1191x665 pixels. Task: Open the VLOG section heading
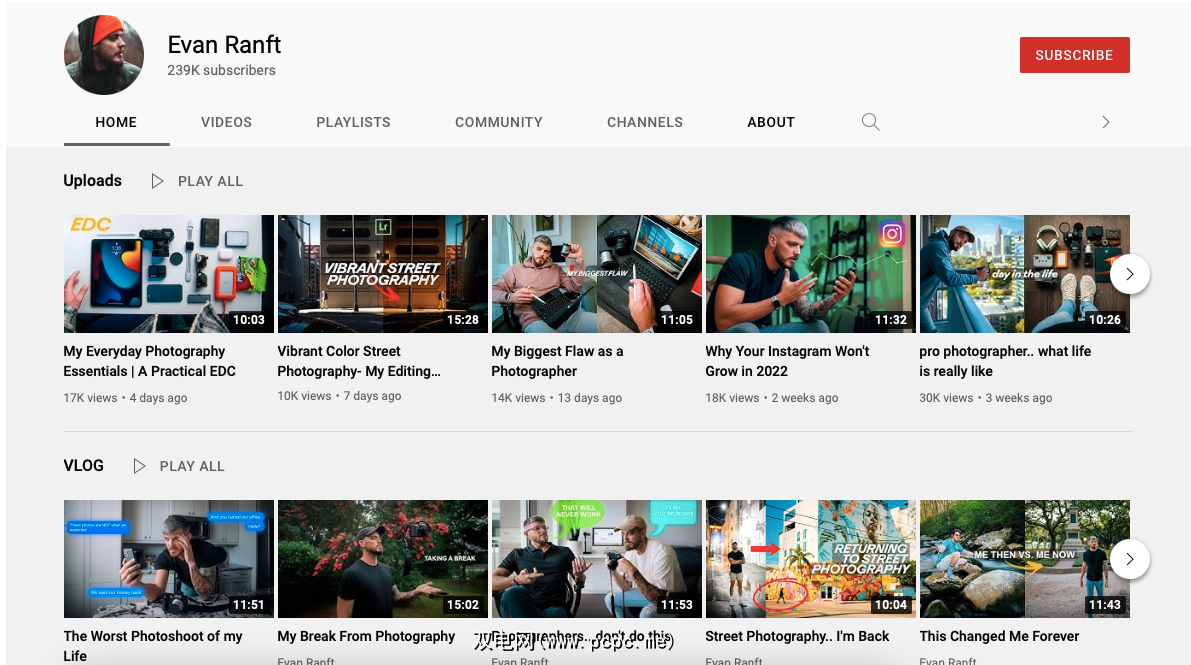click(x=84, y=465)
